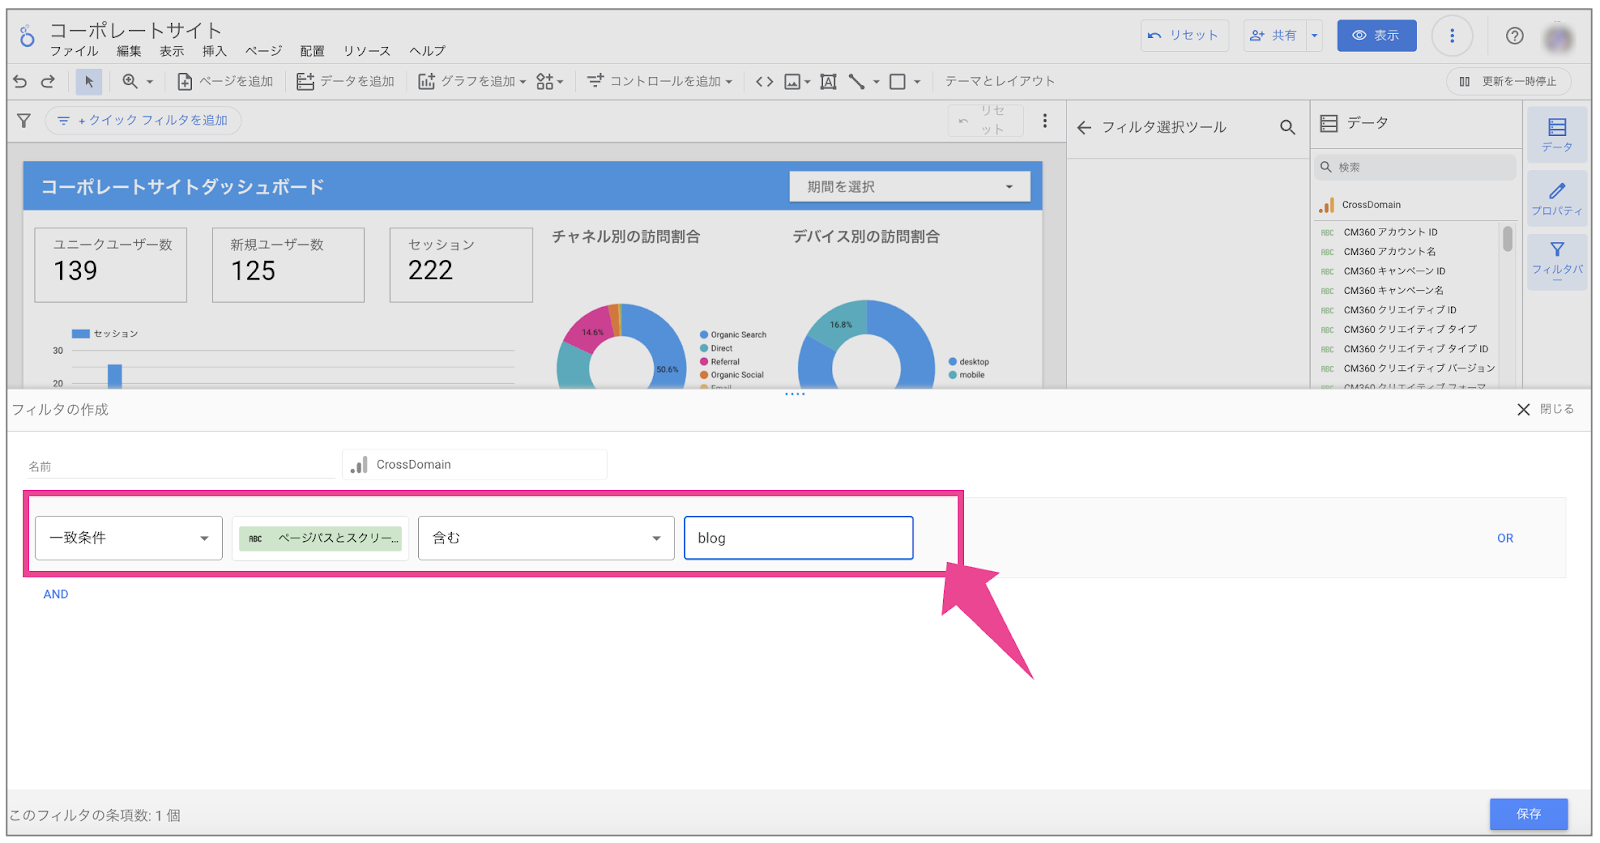The image size is (1600, 843).
Task: Open the View menu
Action: pyautogui.click(x=172, y=52)
